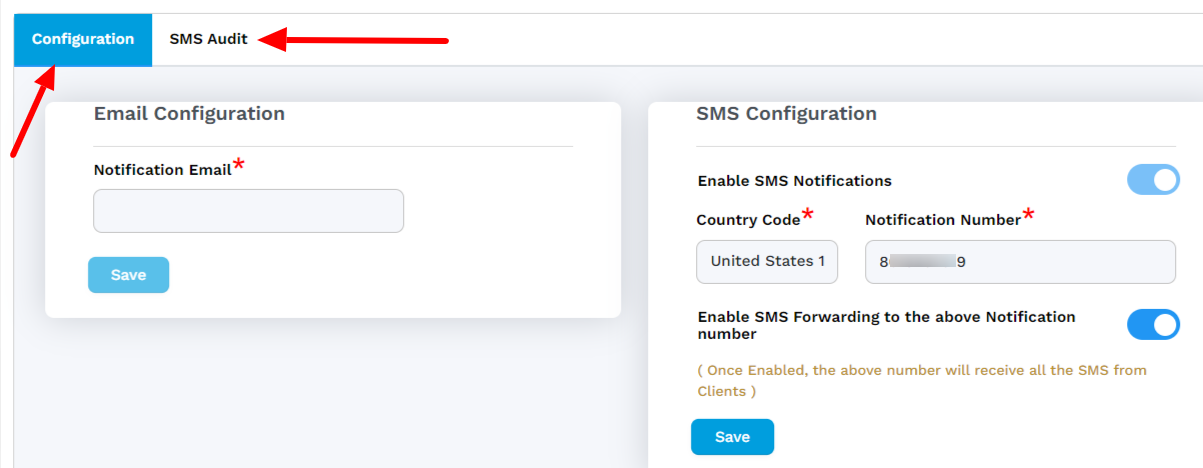The image size is (1203, 468).
Task: Open the United States 1 country code dropdown
Action: pyautogui.click(x=767, y=262)
